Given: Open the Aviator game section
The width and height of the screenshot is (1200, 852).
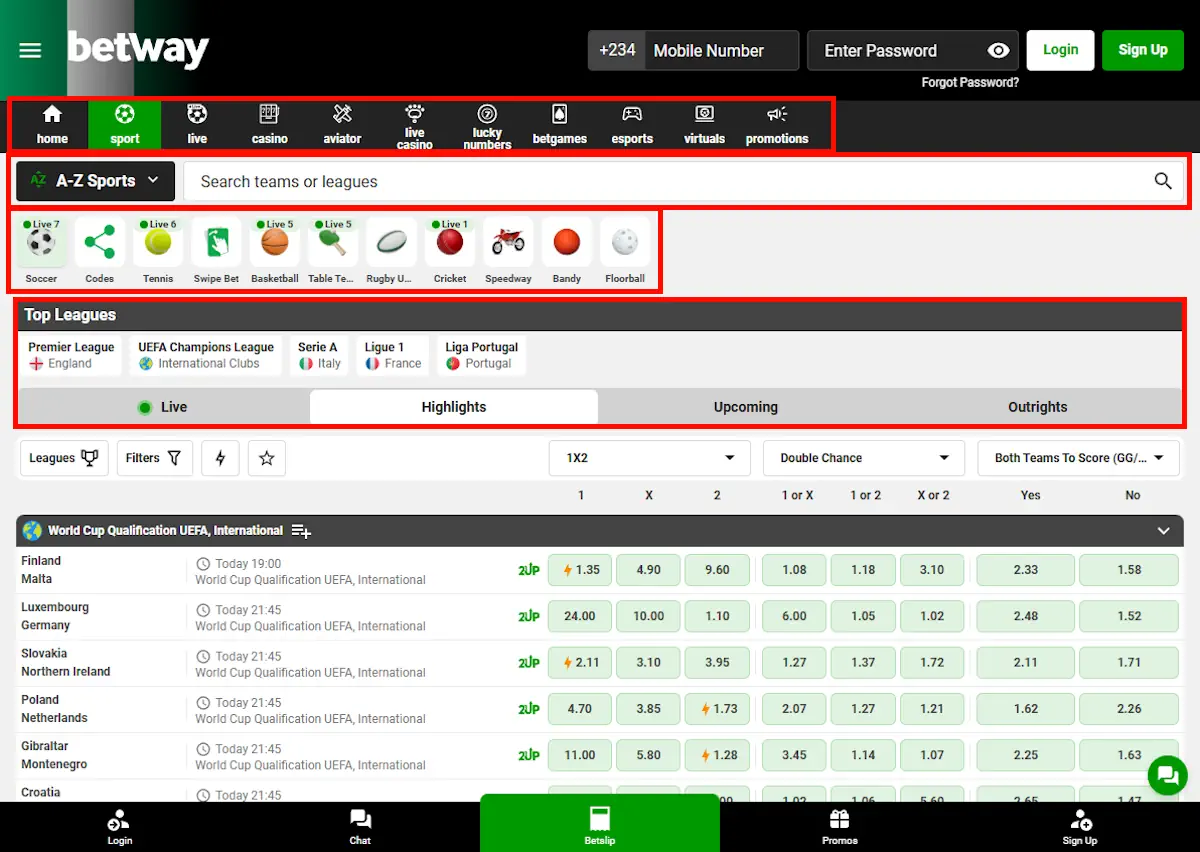Looking at the screenshot, I should pos(342,123).
